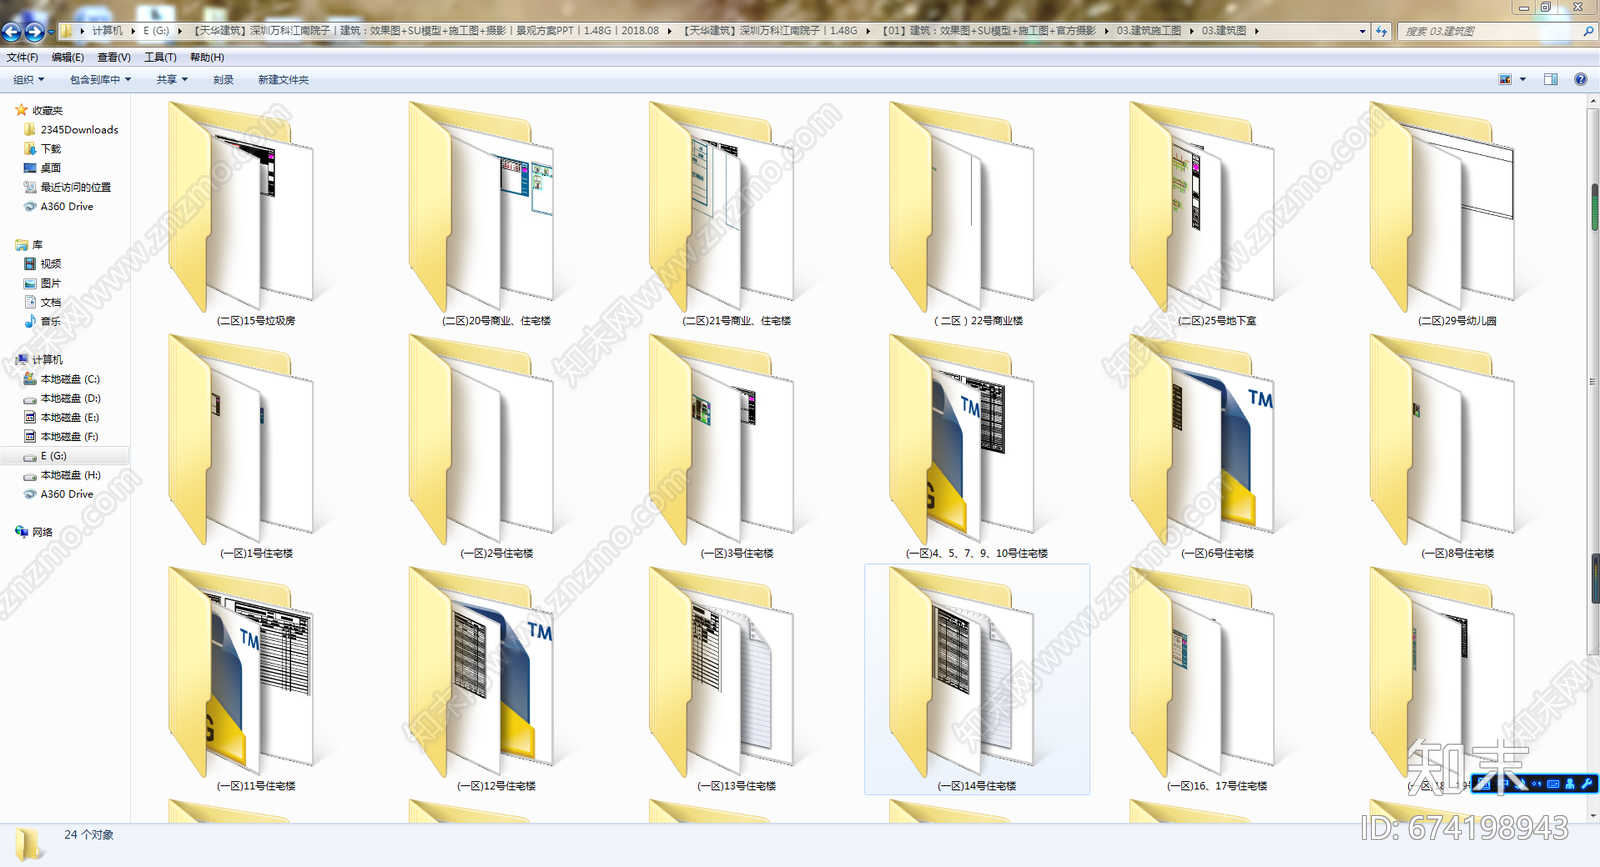Select the highlighted (一区)14号住宅楼 folder icon
This screenshot has height=867, width=1600.
point(961,673)
